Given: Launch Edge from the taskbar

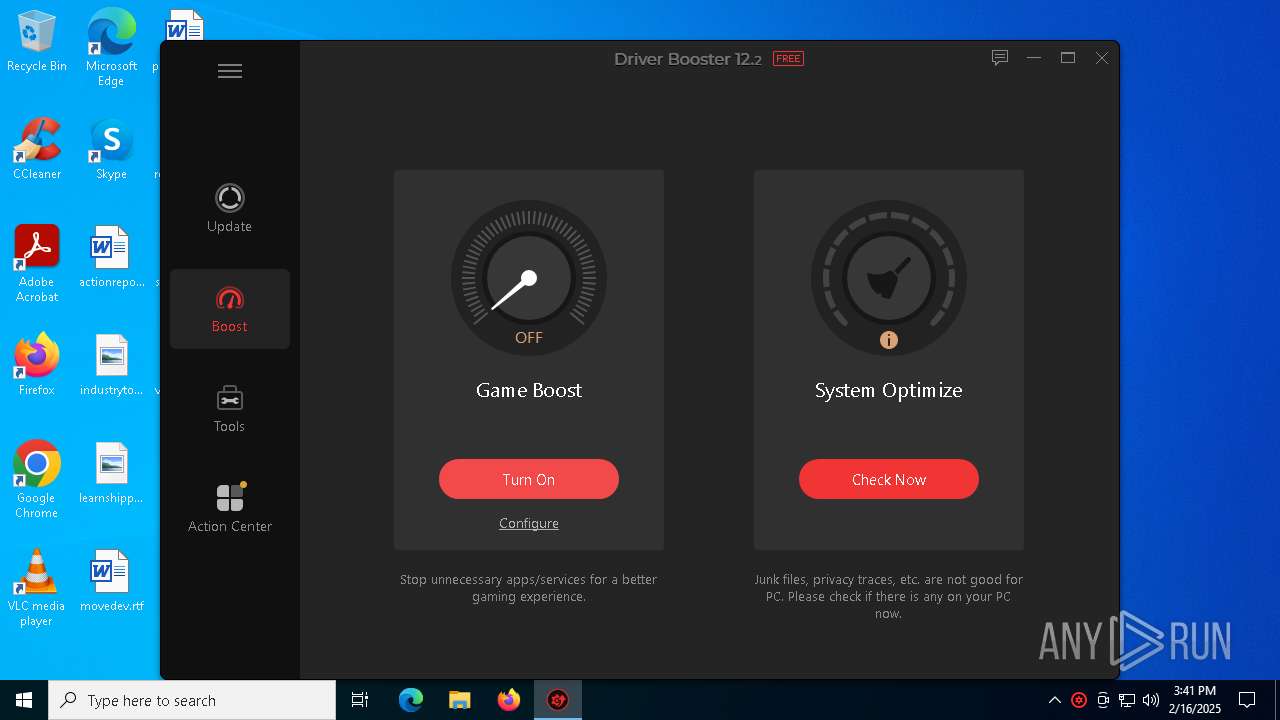Looking at the screenshot, I should point(411,700).
